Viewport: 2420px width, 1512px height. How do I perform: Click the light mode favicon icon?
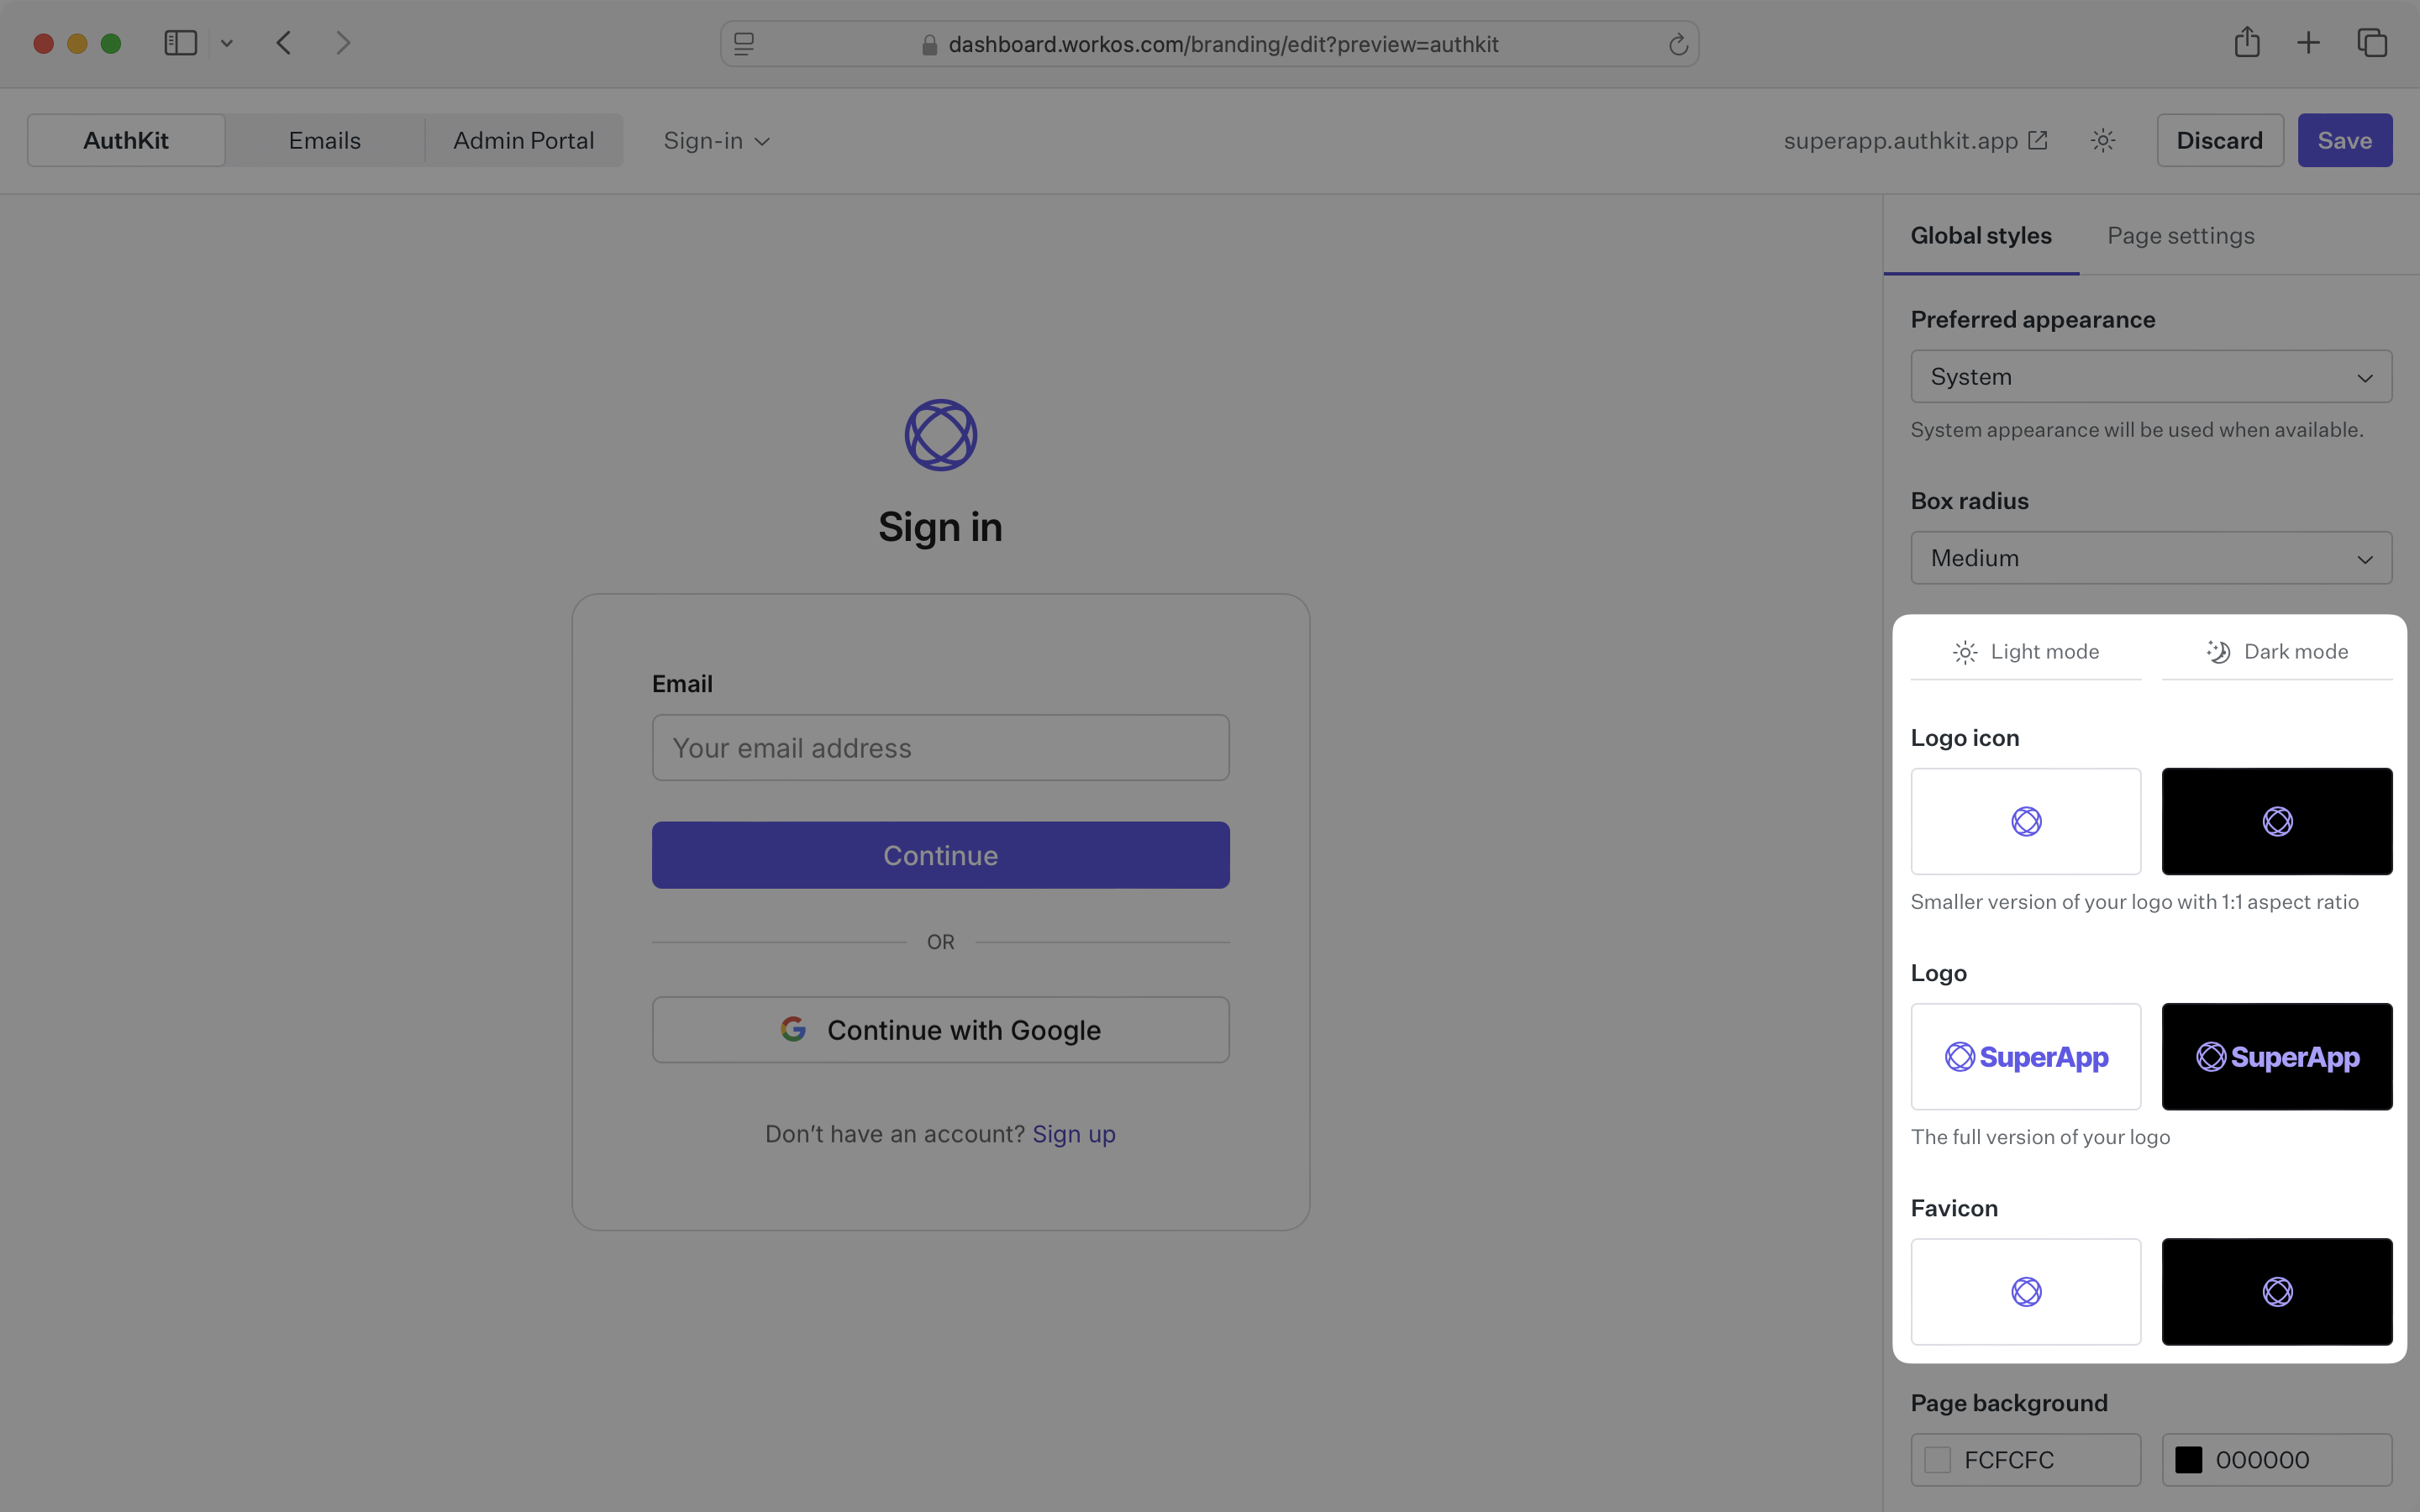coord(2026,1291)
